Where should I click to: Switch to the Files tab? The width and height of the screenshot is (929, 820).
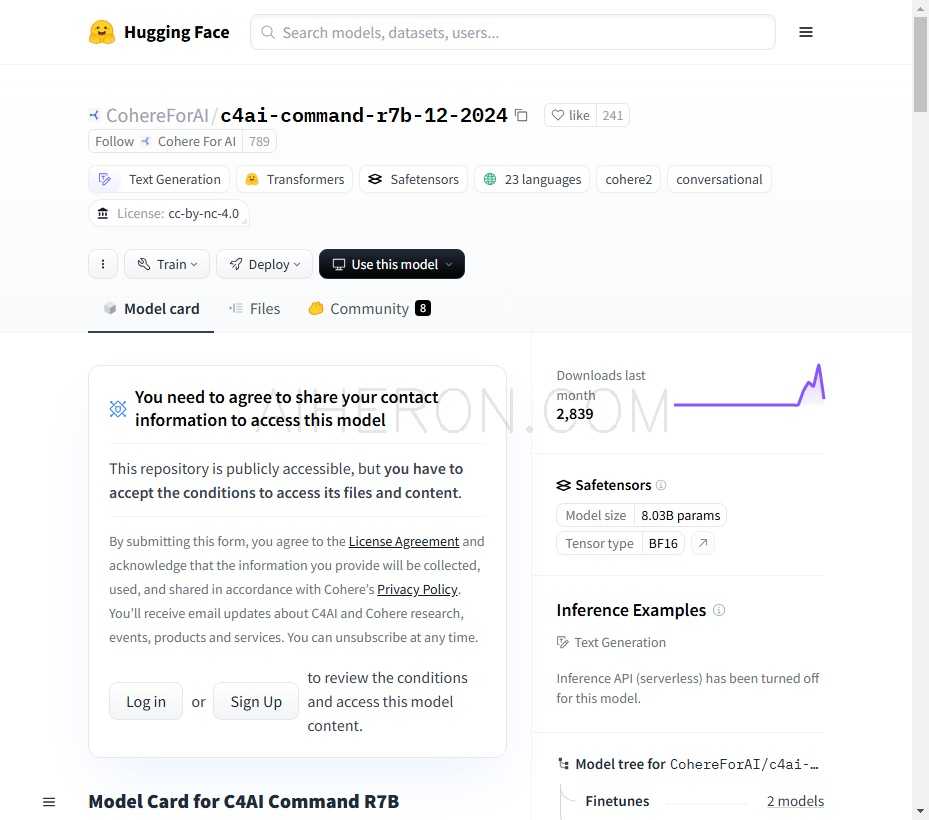click(x=255, y=309)
